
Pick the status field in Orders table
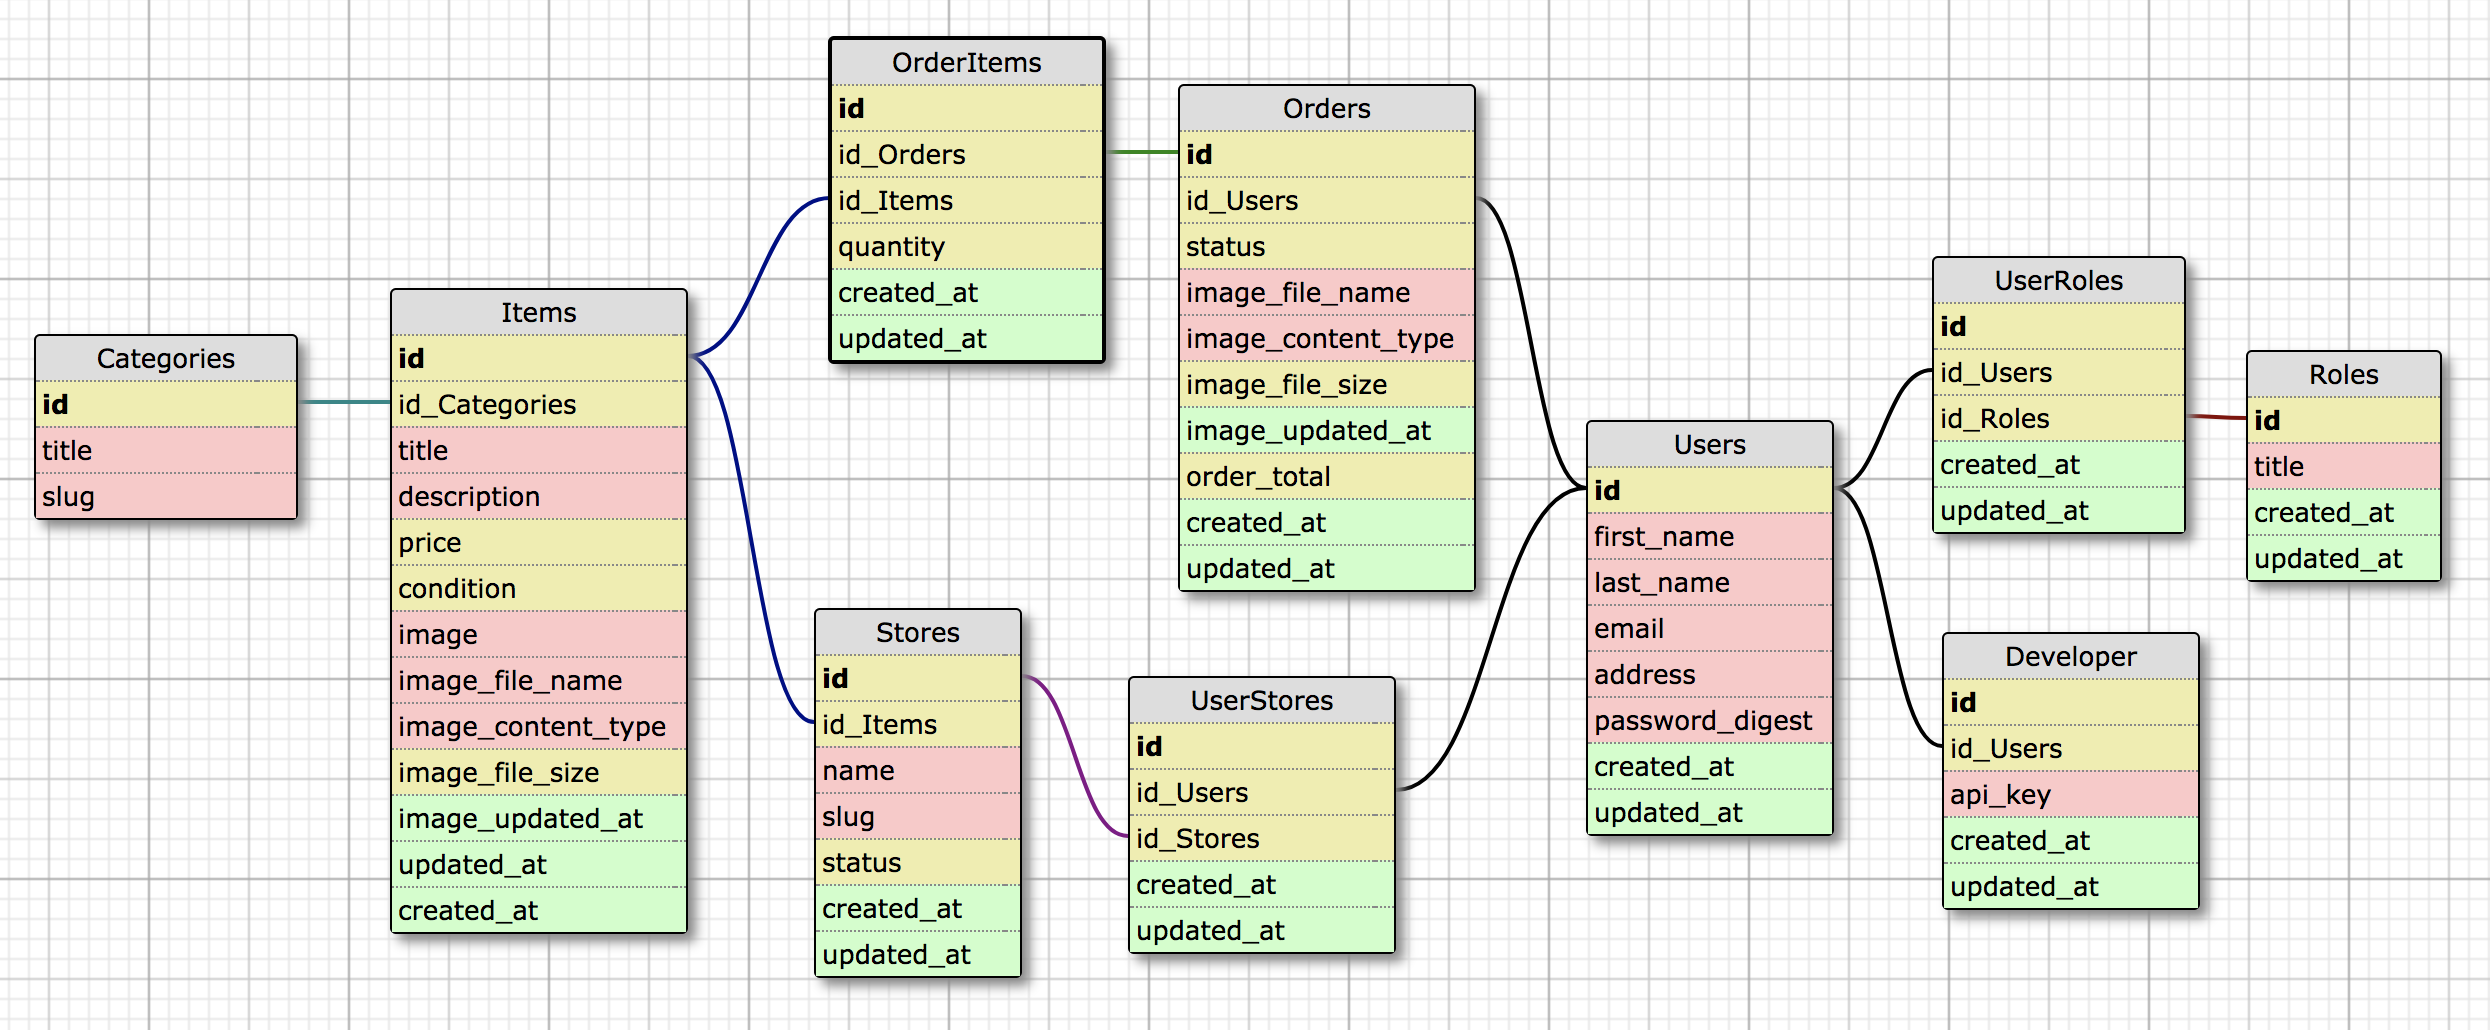tap(1327, 246)
